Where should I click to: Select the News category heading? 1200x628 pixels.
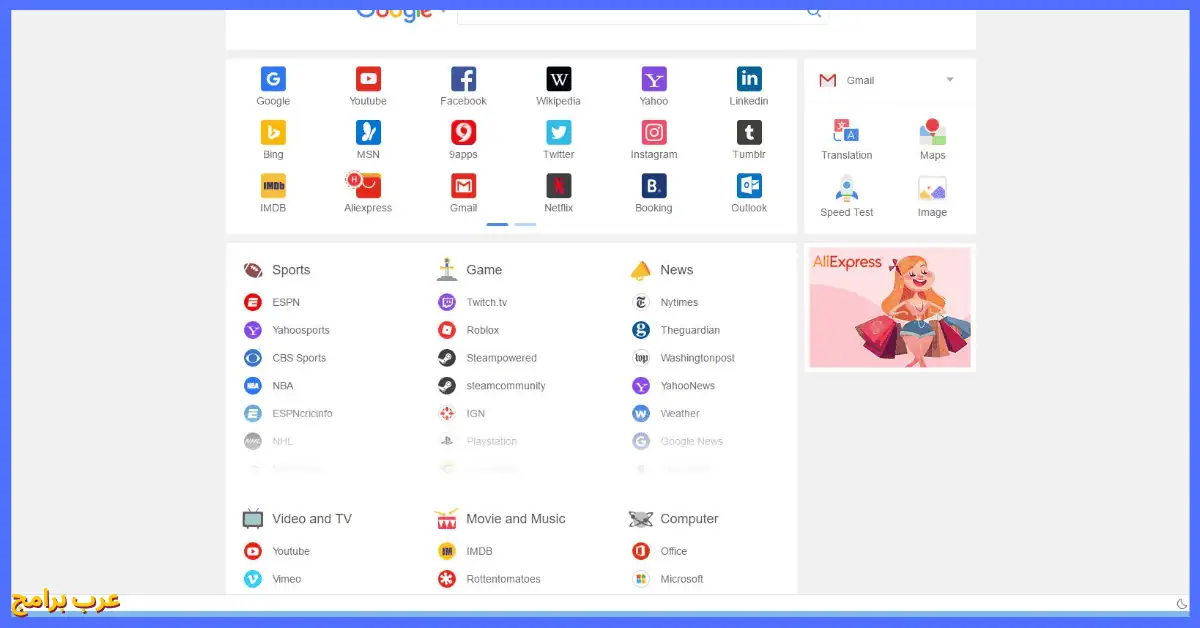676,270
